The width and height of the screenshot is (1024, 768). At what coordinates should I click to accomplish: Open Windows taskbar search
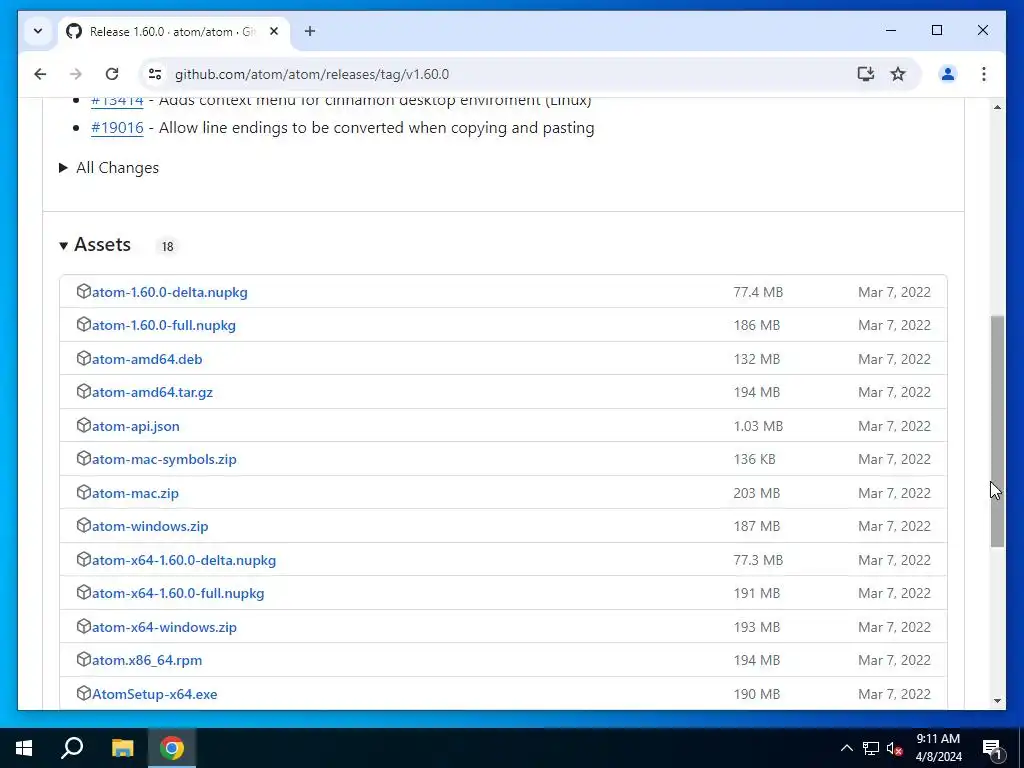coord(72,748)
